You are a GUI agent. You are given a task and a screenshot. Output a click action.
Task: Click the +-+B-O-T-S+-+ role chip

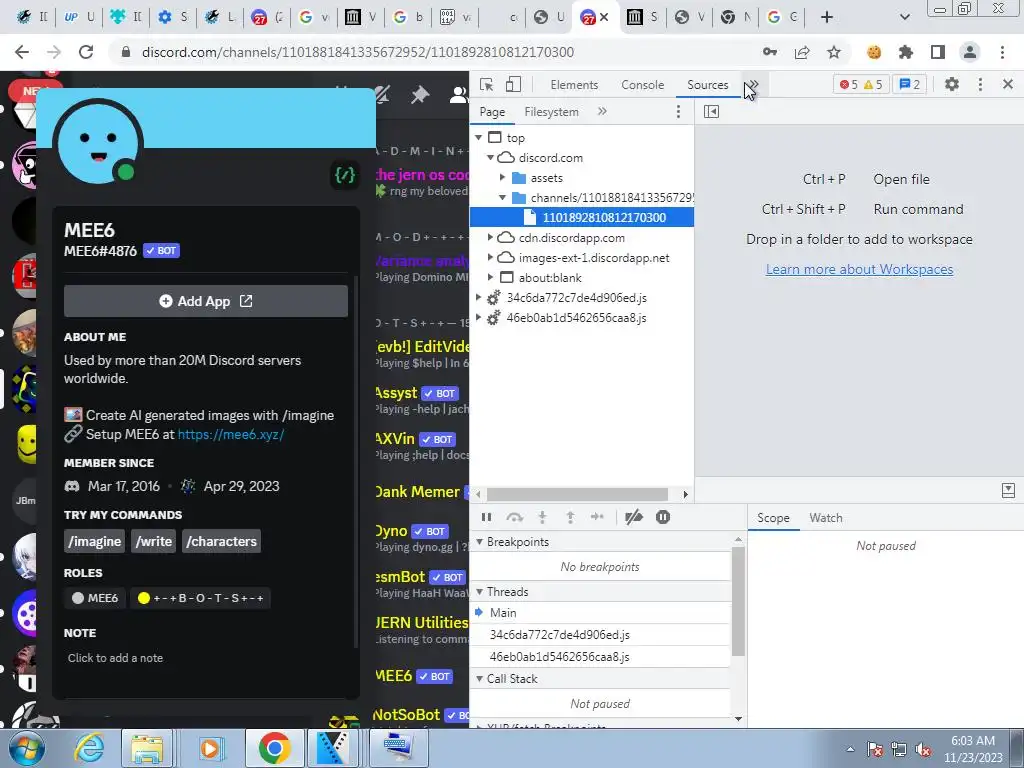(x=200, y=598)
